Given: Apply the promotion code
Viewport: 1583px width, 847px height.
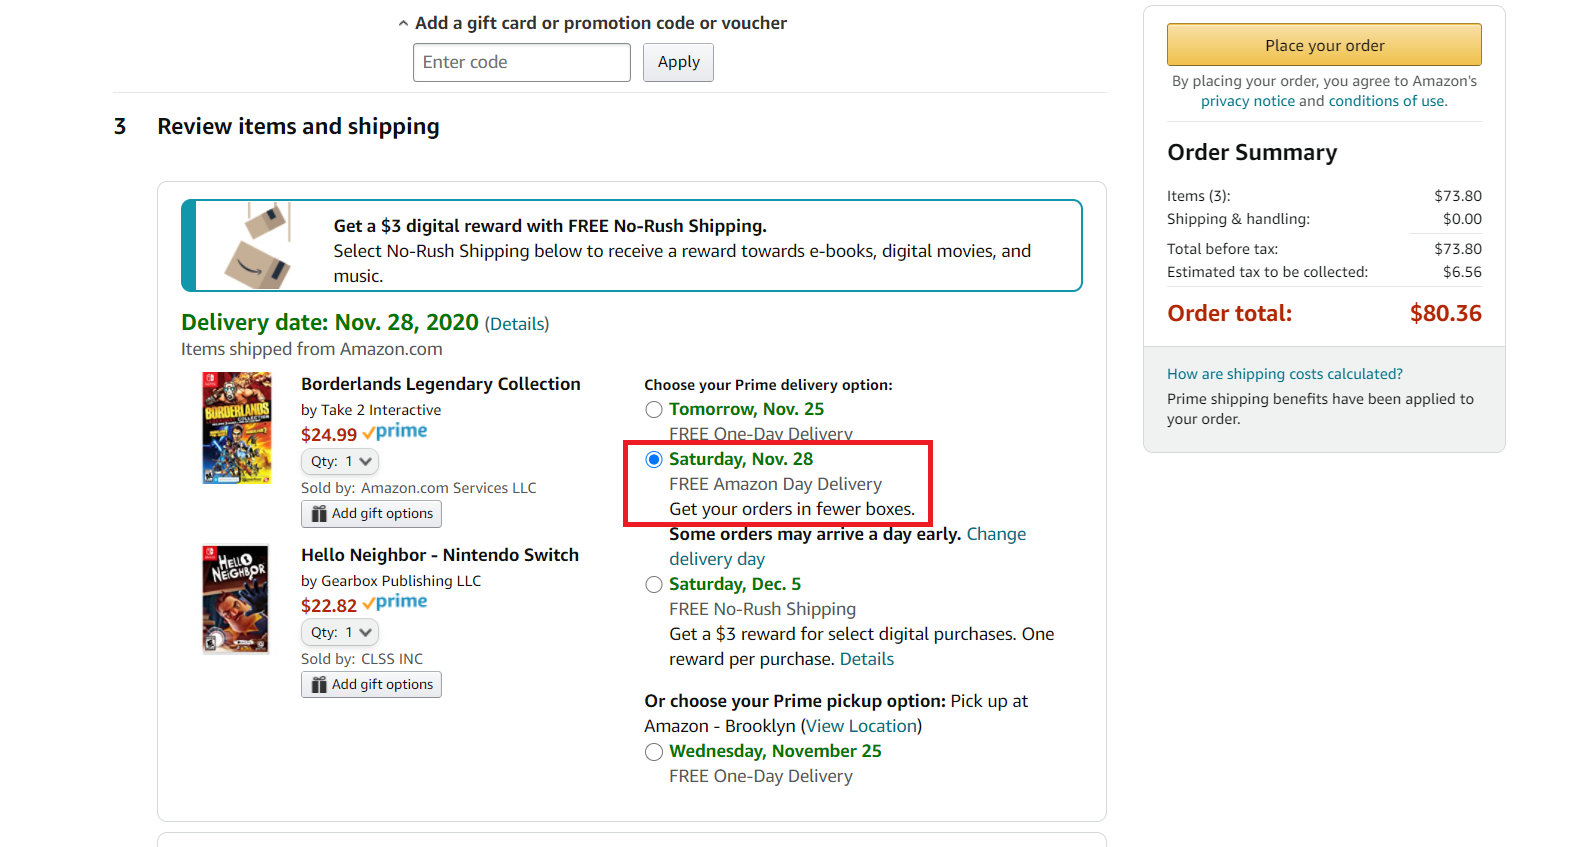Looking at the screenshot, I should [x=678, y=62].
